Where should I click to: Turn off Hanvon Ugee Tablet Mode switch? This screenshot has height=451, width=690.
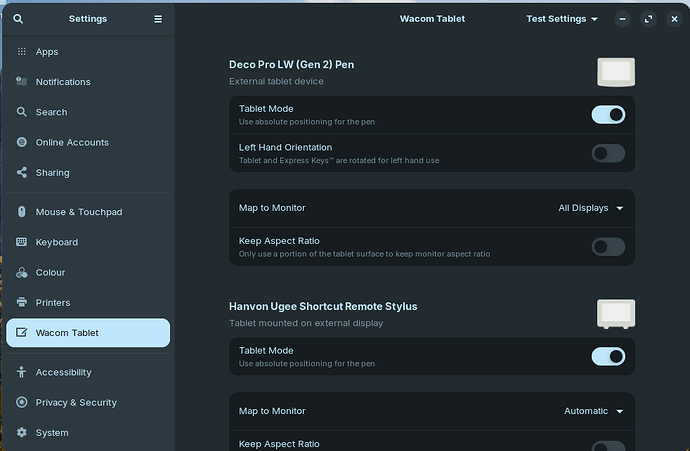tap(608, 356)
